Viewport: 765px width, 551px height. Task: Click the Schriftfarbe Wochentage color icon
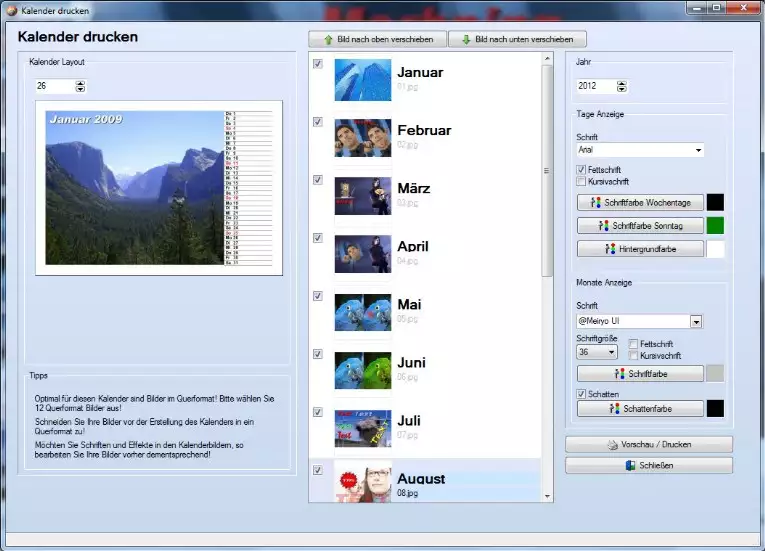pyautogui.click(x=597, y=202)
